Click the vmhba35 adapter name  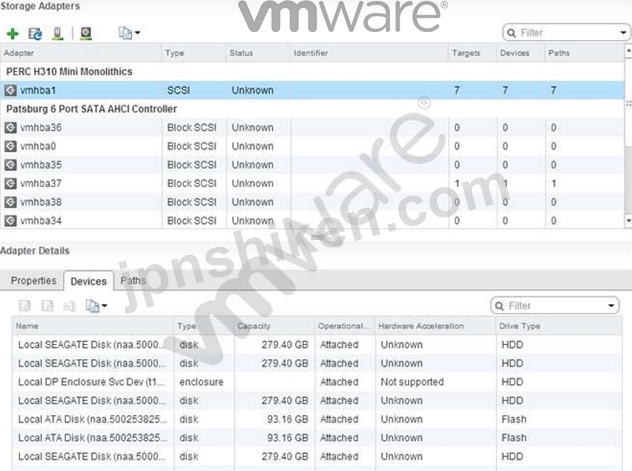point(41,165)
